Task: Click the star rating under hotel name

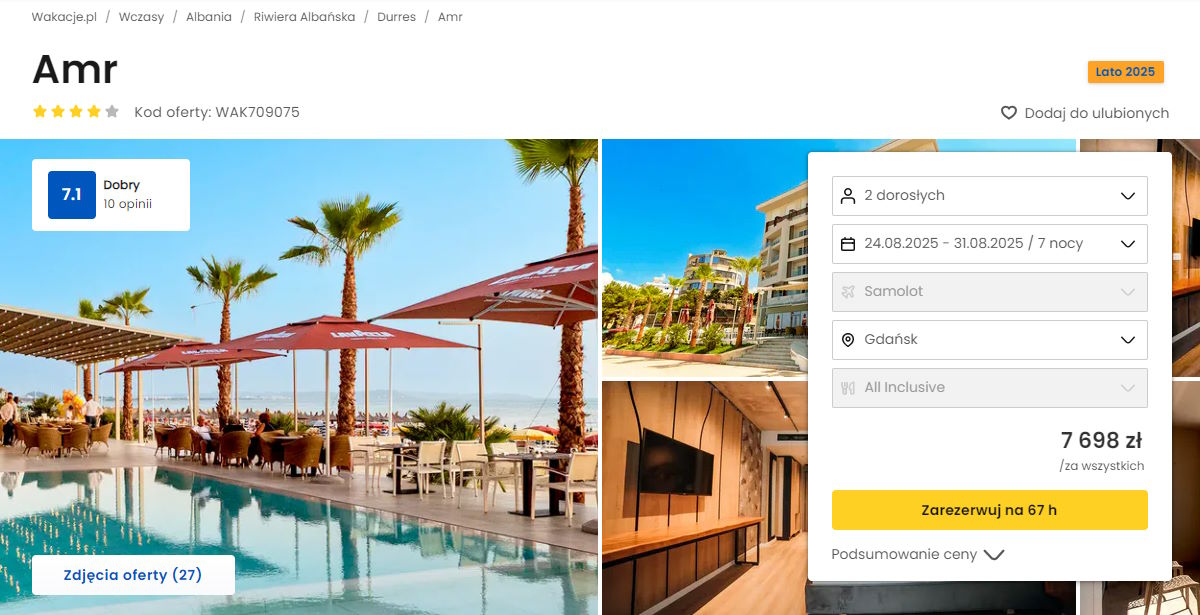Action: pyautogui.click(x=76, y=112)
